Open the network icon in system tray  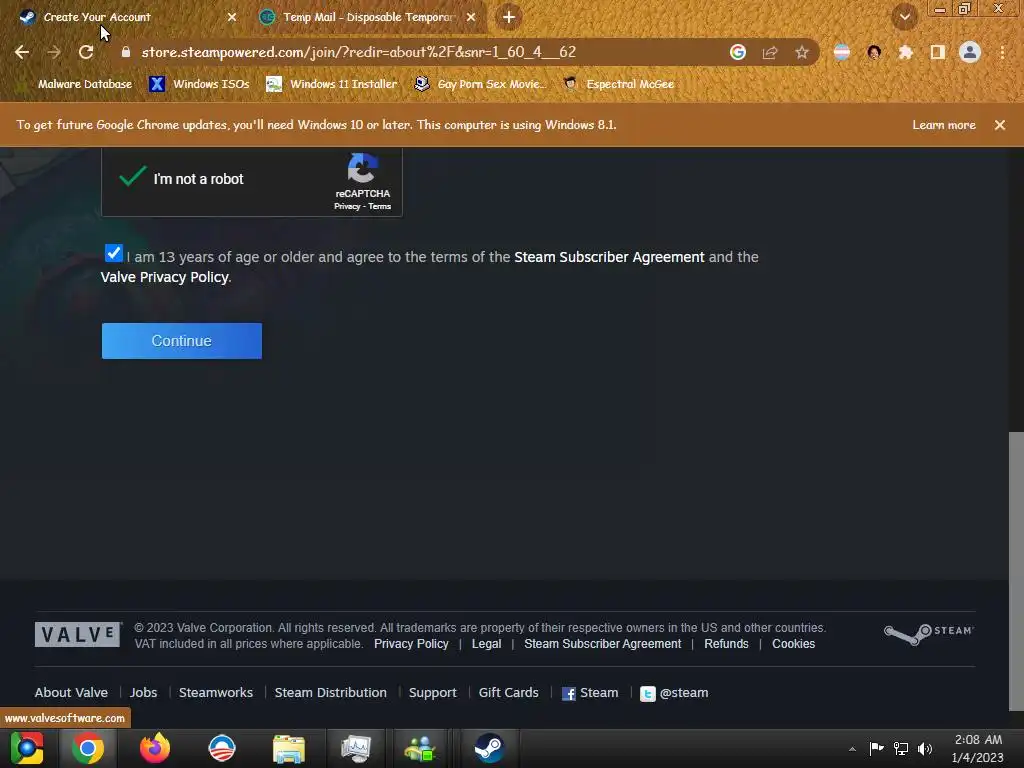(x=901, y=749)
